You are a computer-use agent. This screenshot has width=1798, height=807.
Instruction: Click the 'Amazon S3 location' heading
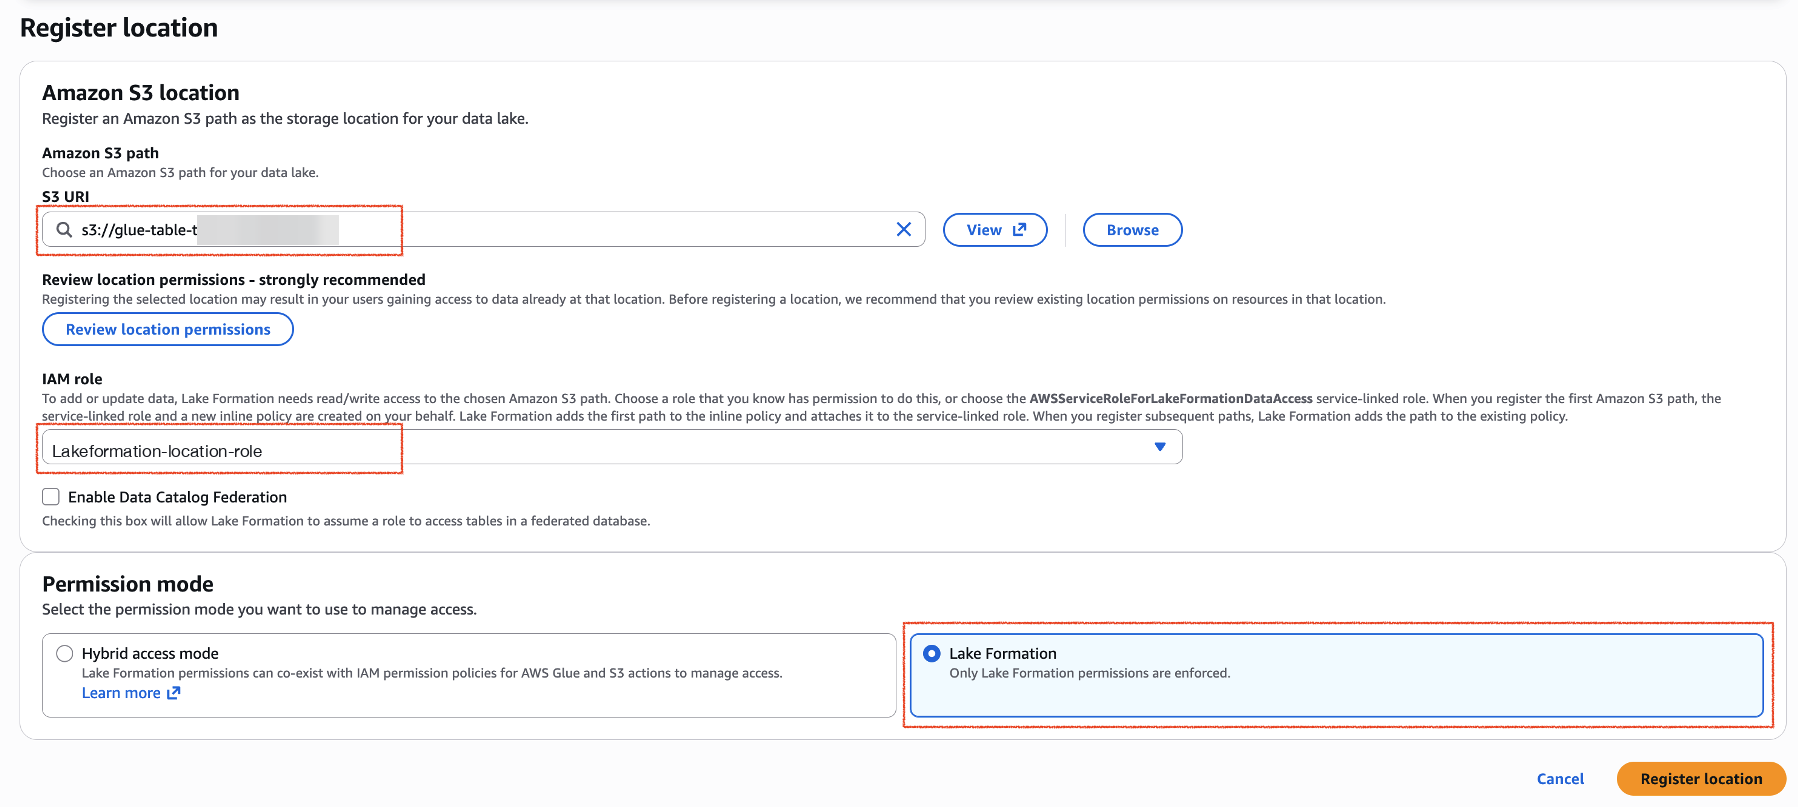[x=141, y=93]
